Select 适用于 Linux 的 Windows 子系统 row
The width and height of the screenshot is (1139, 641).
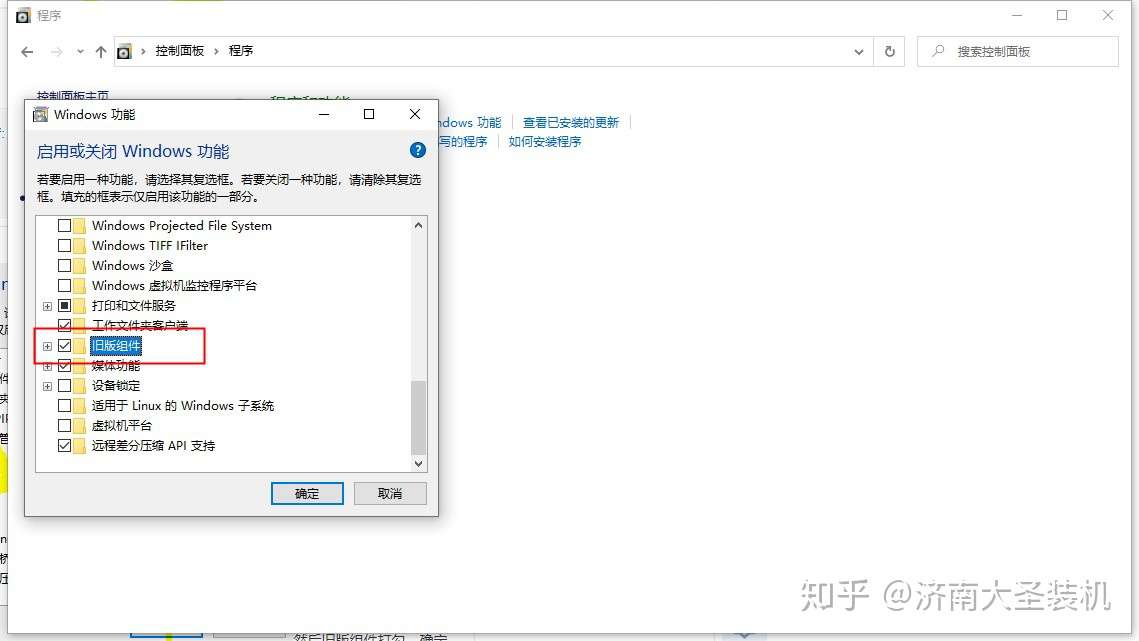point(183,406)
